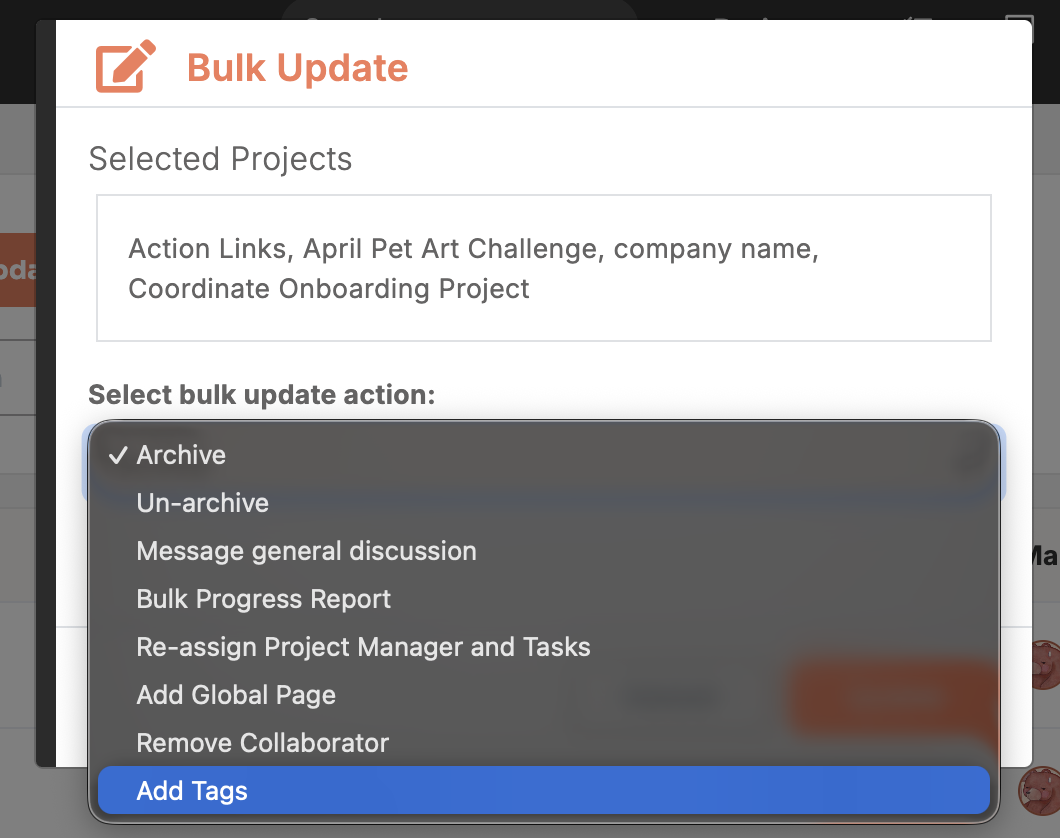1060x838 pixels.
Task: Click the Selected Projects heading
Action: (220, 159)
